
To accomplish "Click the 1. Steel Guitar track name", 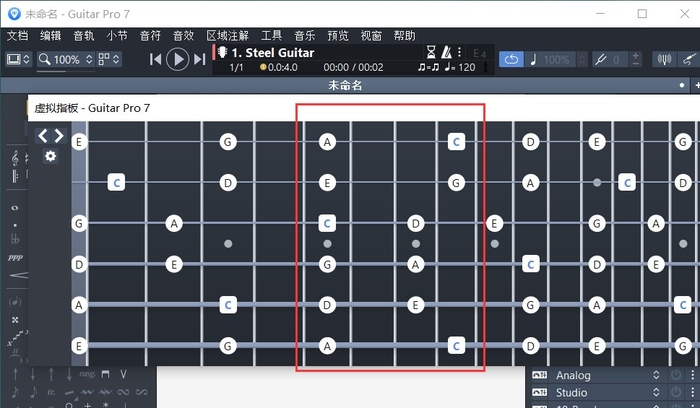I will [272, 52].
